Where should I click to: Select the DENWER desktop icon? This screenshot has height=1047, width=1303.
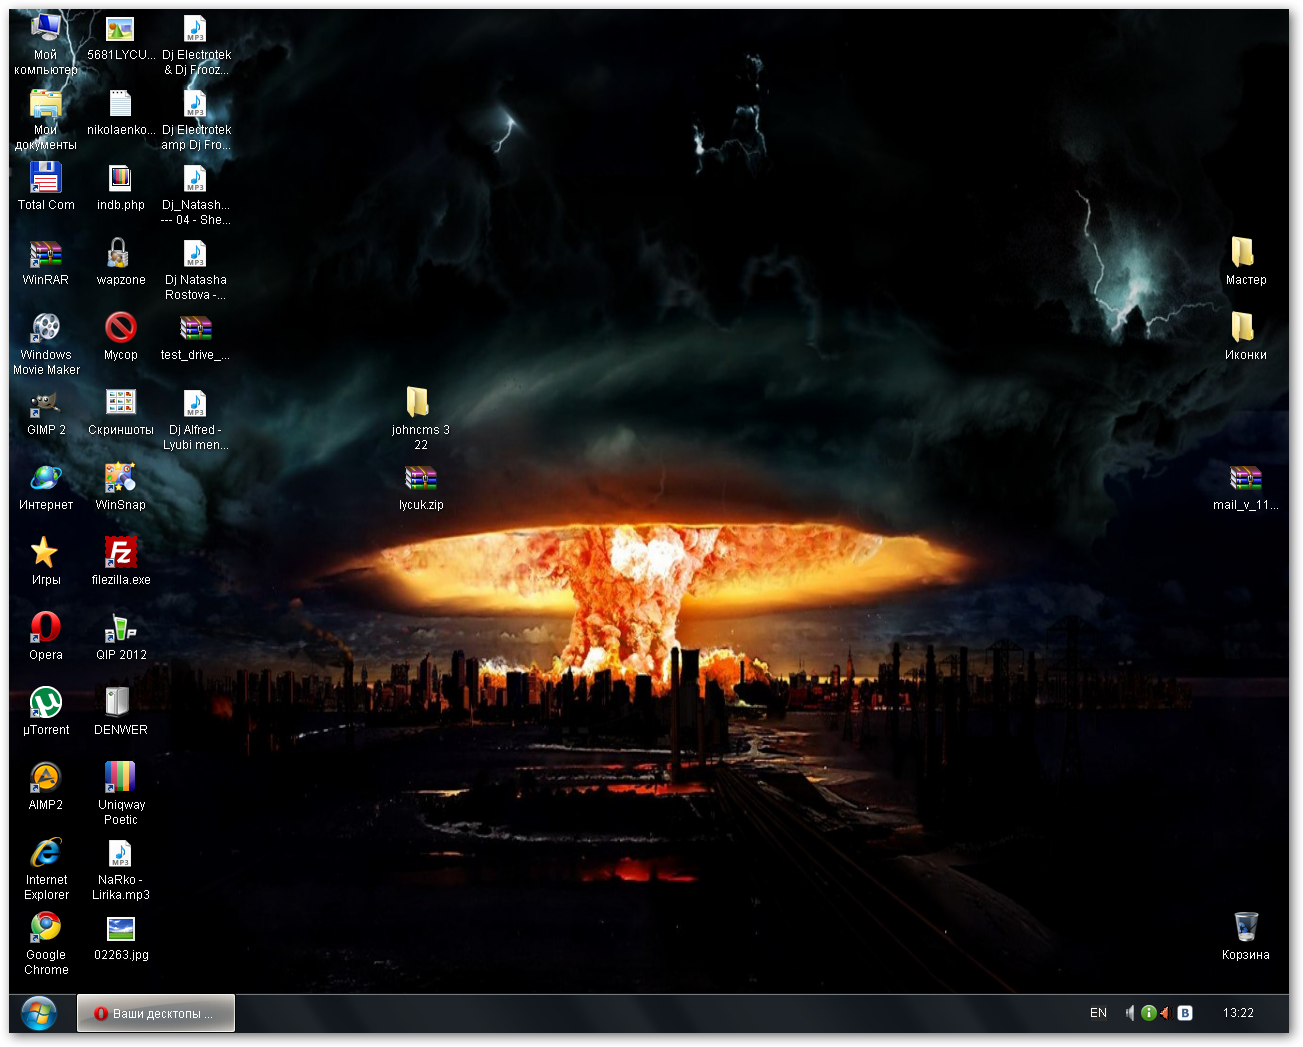(x=120, y=703)
